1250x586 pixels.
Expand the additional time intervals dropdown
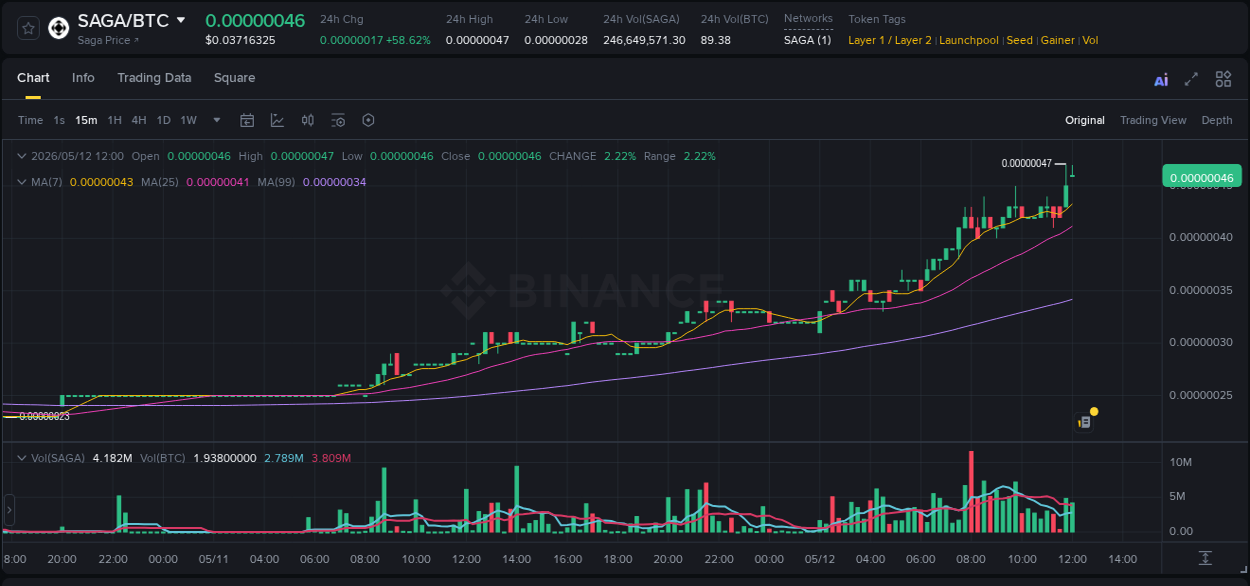[217, 120]
